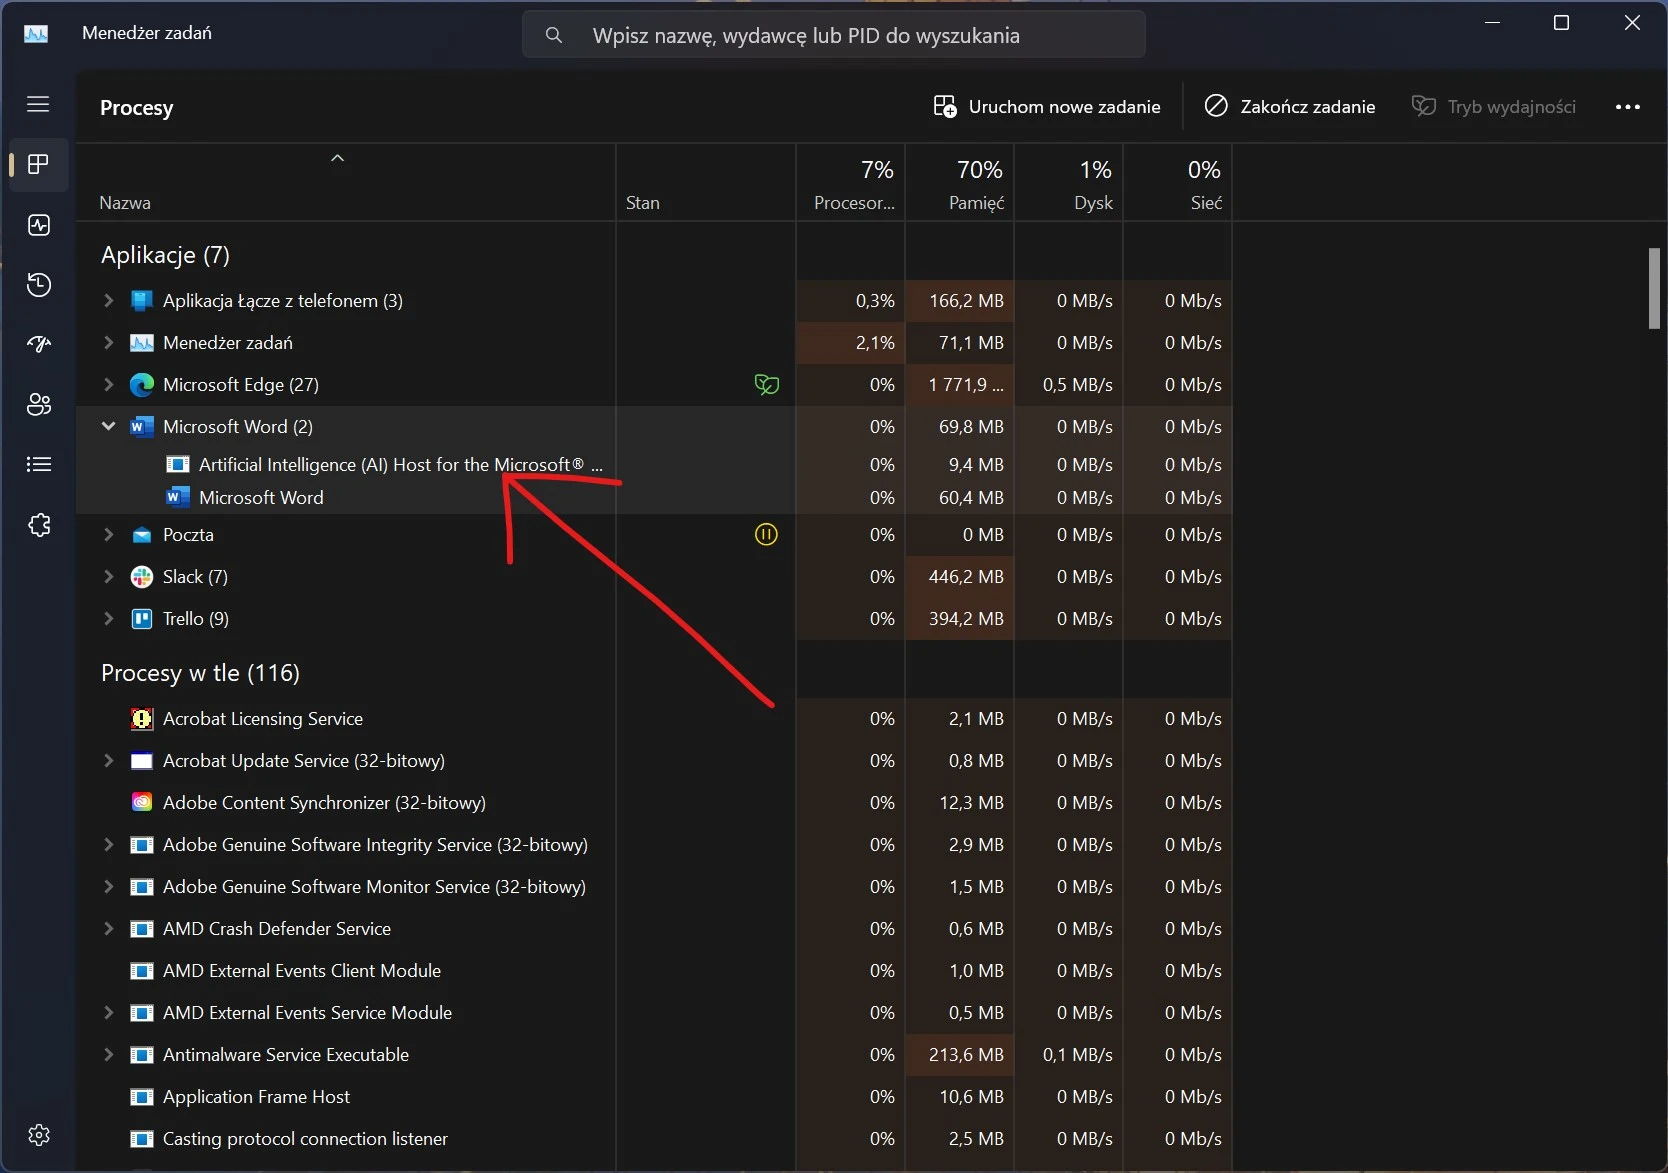The width and height of the screenshot is (1668, 1173).
Task: Click the Edge efficiency mode leaf icon
Action: click(767, 385)
